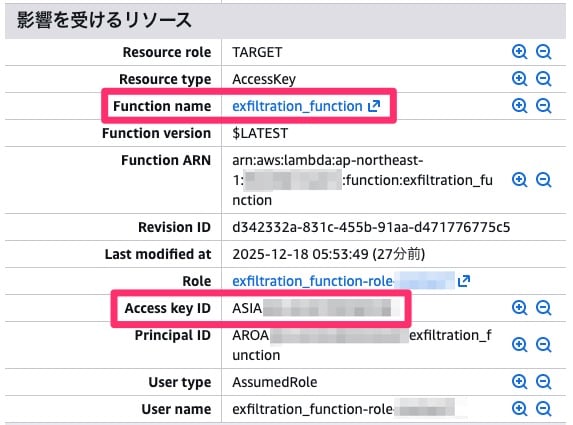Click zoom-out filter icon for Resource role
This screenshot has height=425, width=573.
click(543, 52)
